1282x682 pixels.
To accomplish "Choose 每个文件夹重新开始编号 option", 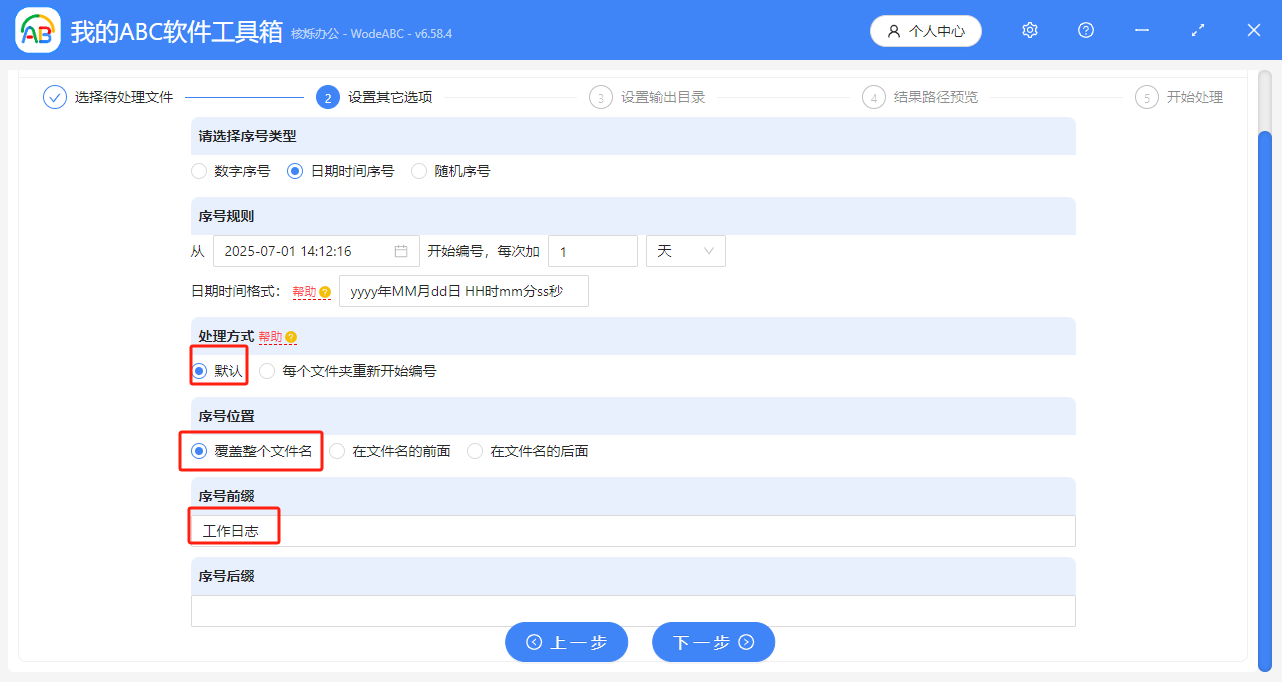I will (267, 371).
